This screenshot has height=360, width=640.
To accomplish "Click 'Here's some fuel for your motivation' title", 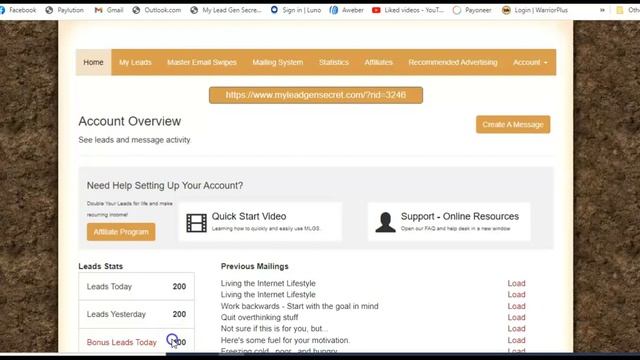I will pos(285,340).
